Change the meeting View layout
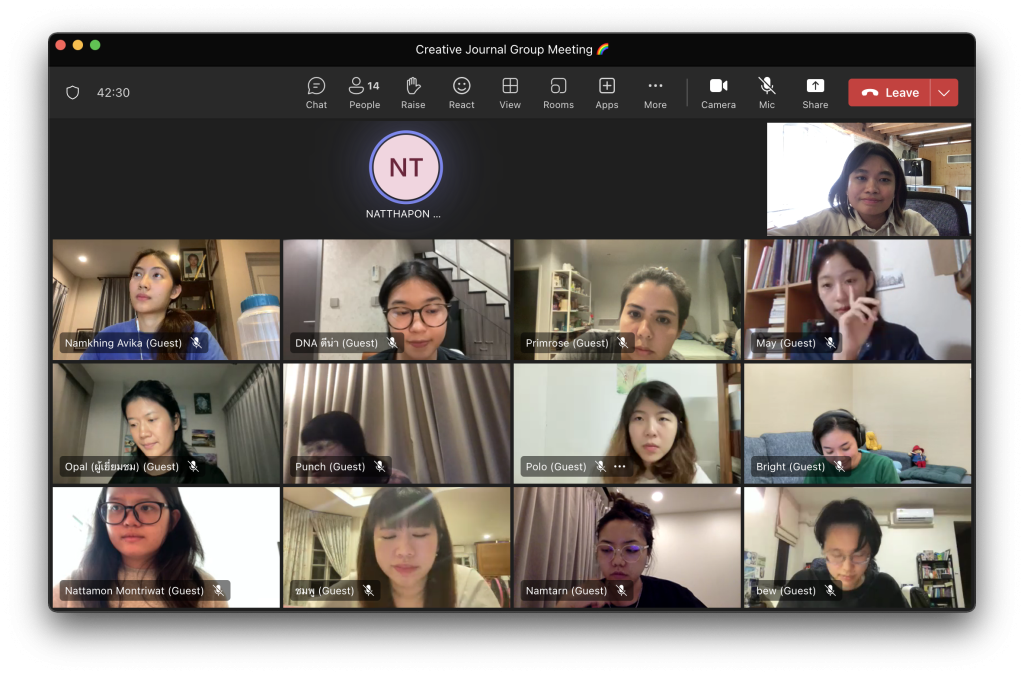 coord(510,93)
